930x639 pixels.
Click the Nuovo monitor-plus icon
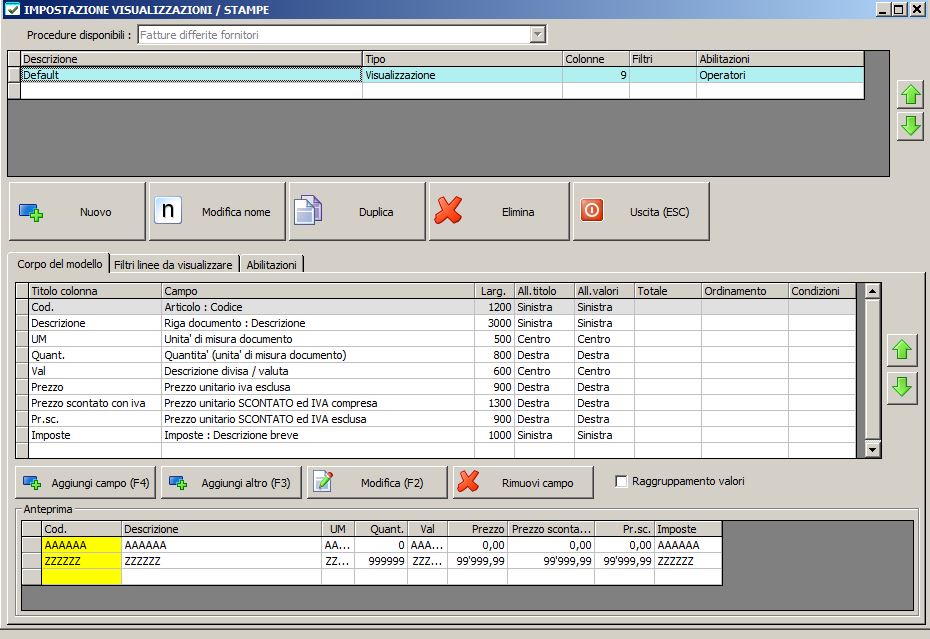31,212
